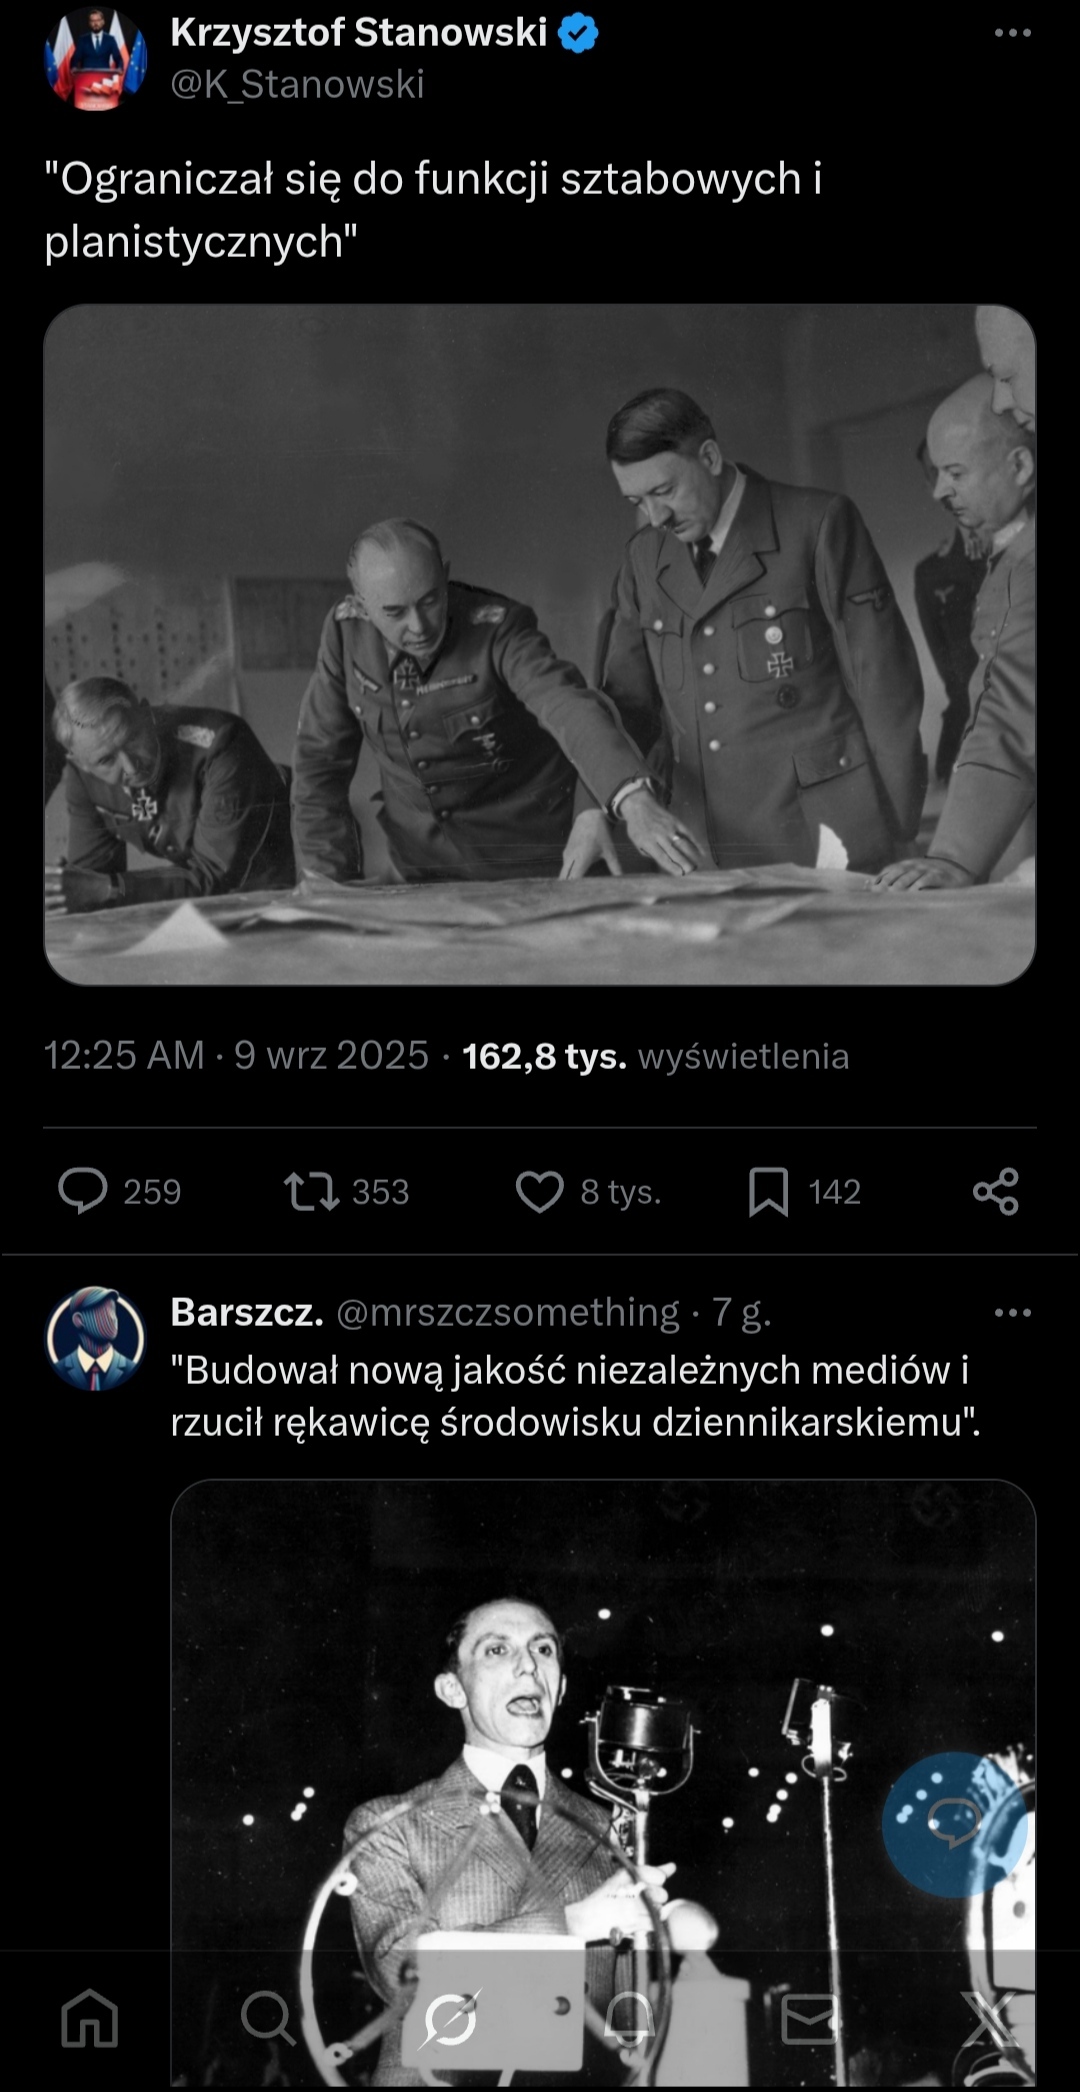1080x2092 pixels.
Task: Open the @mrszczsomething handle link
Action: (x=508, y=1312)
